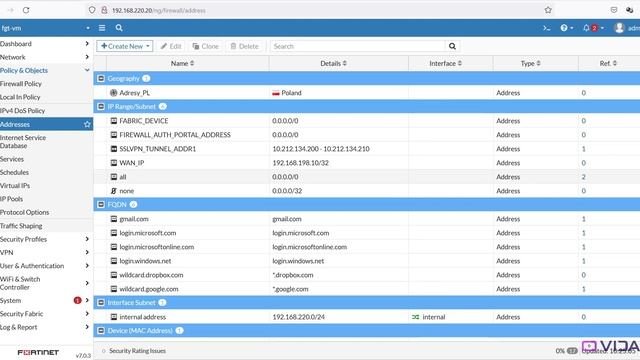This screenshot has width=640, height=360.
Task: Bookmark this page with the star icon
Action: (x=548, y=10)
